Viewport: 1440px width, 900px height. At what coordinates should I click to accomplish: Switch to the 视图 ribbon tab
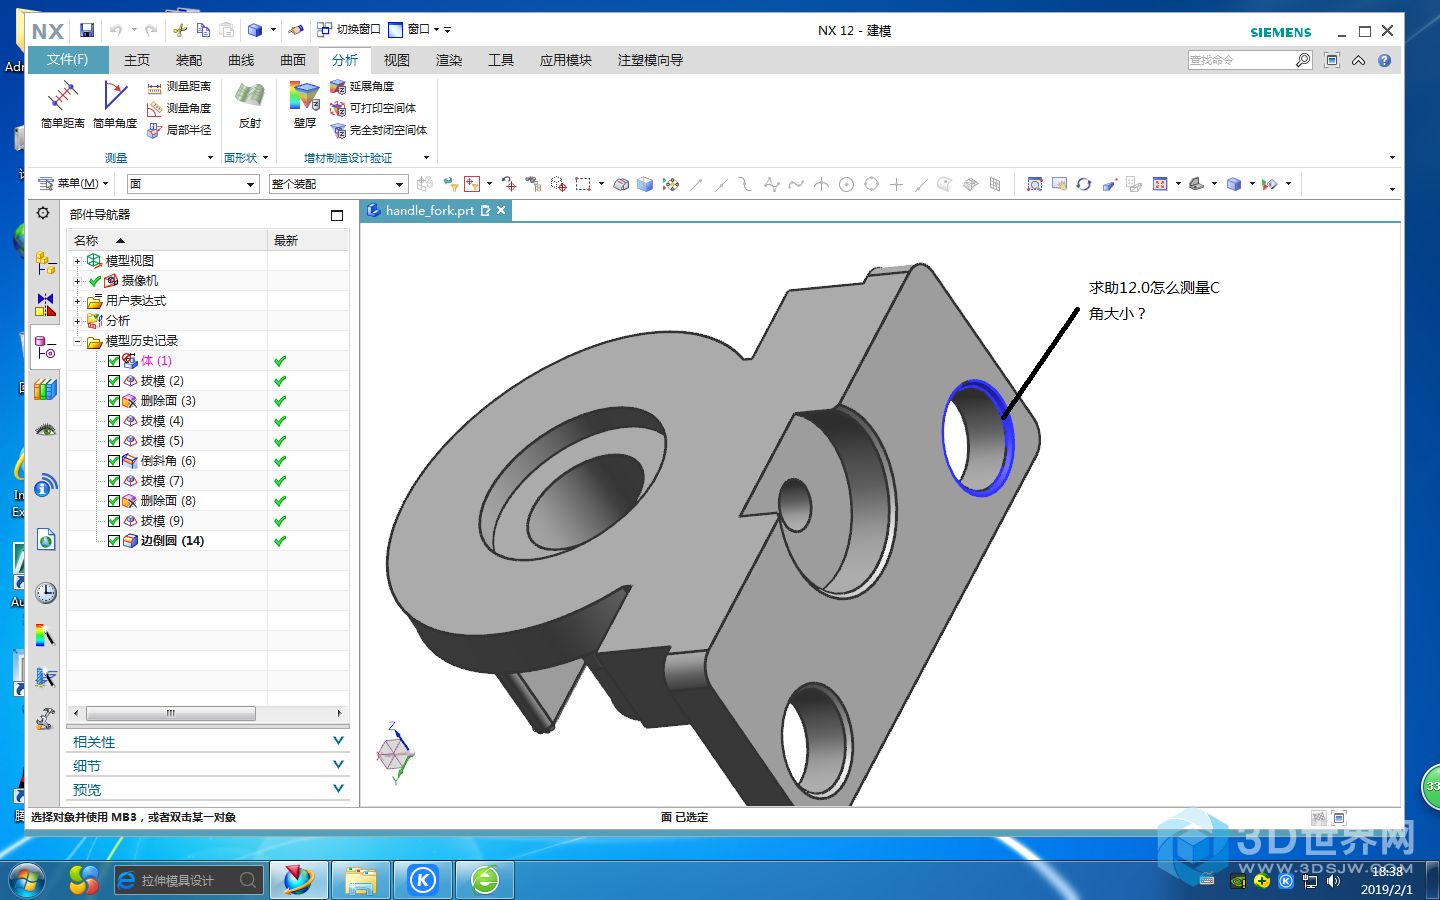coord(397,60)
